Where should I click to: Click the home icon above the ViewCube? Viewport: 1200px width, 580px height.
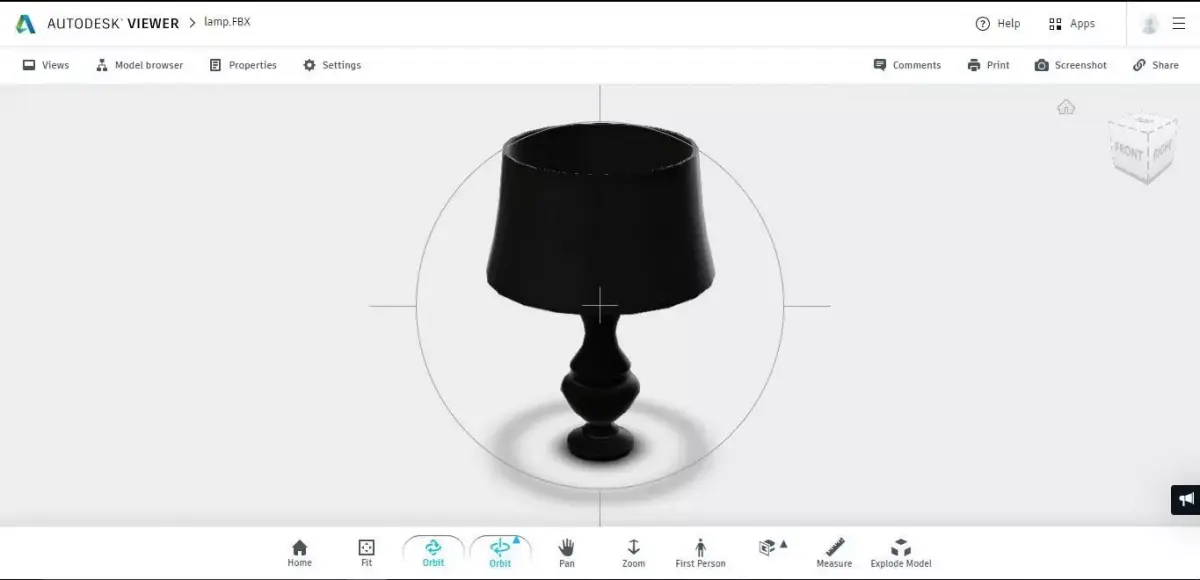coord(1066,106)
